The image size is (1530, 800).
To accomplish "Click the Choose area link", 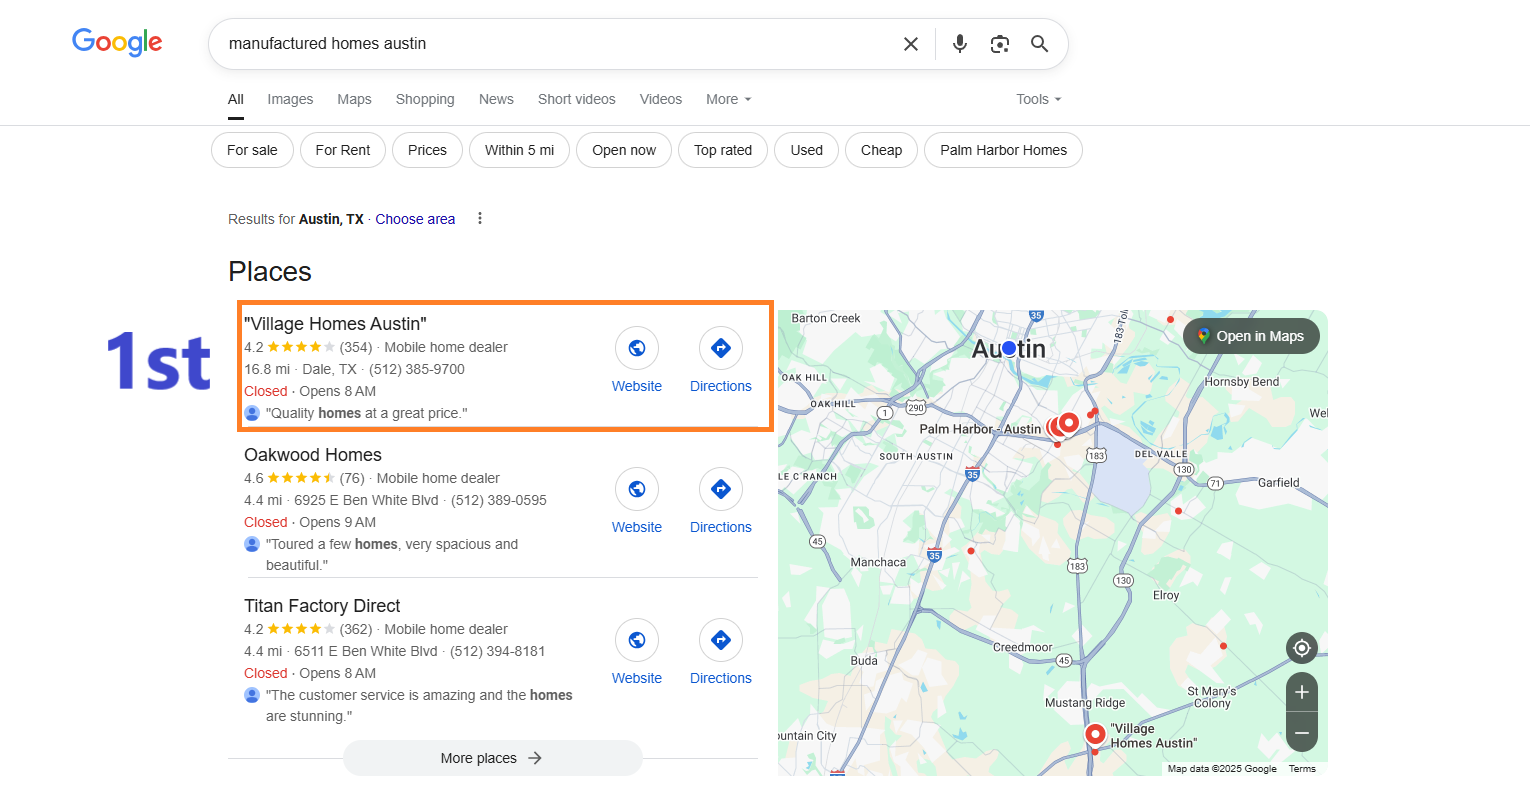I will click(x=415, y=219).
